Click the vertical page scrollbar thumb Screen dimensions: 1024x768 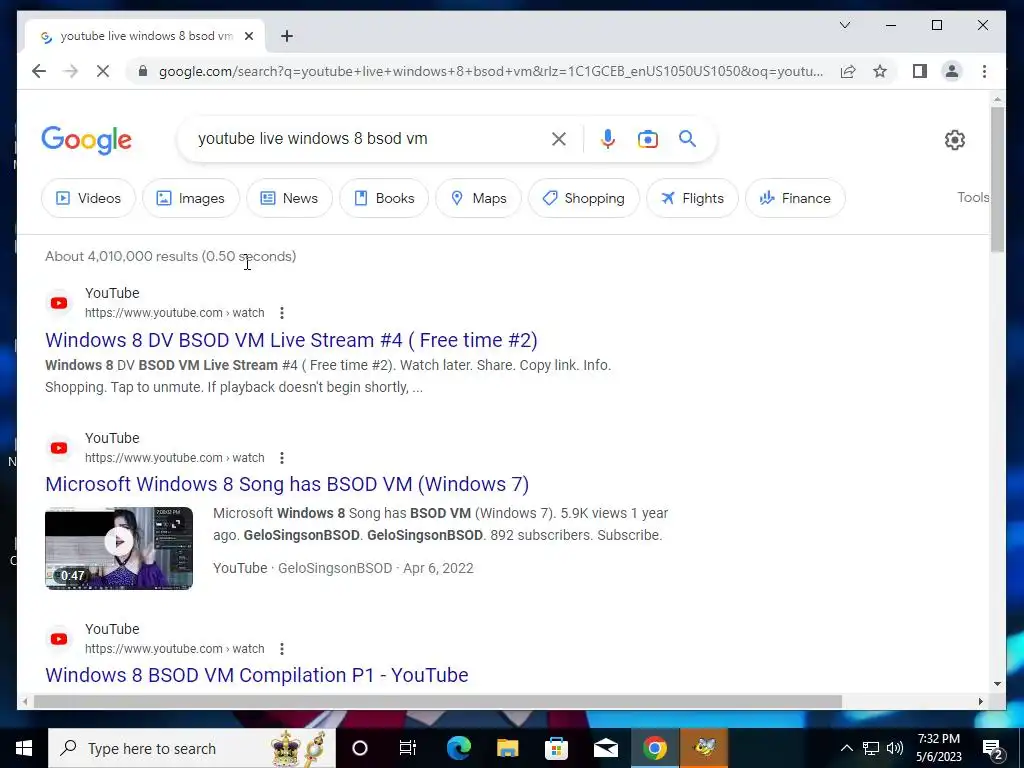click(x=997, y=180)
